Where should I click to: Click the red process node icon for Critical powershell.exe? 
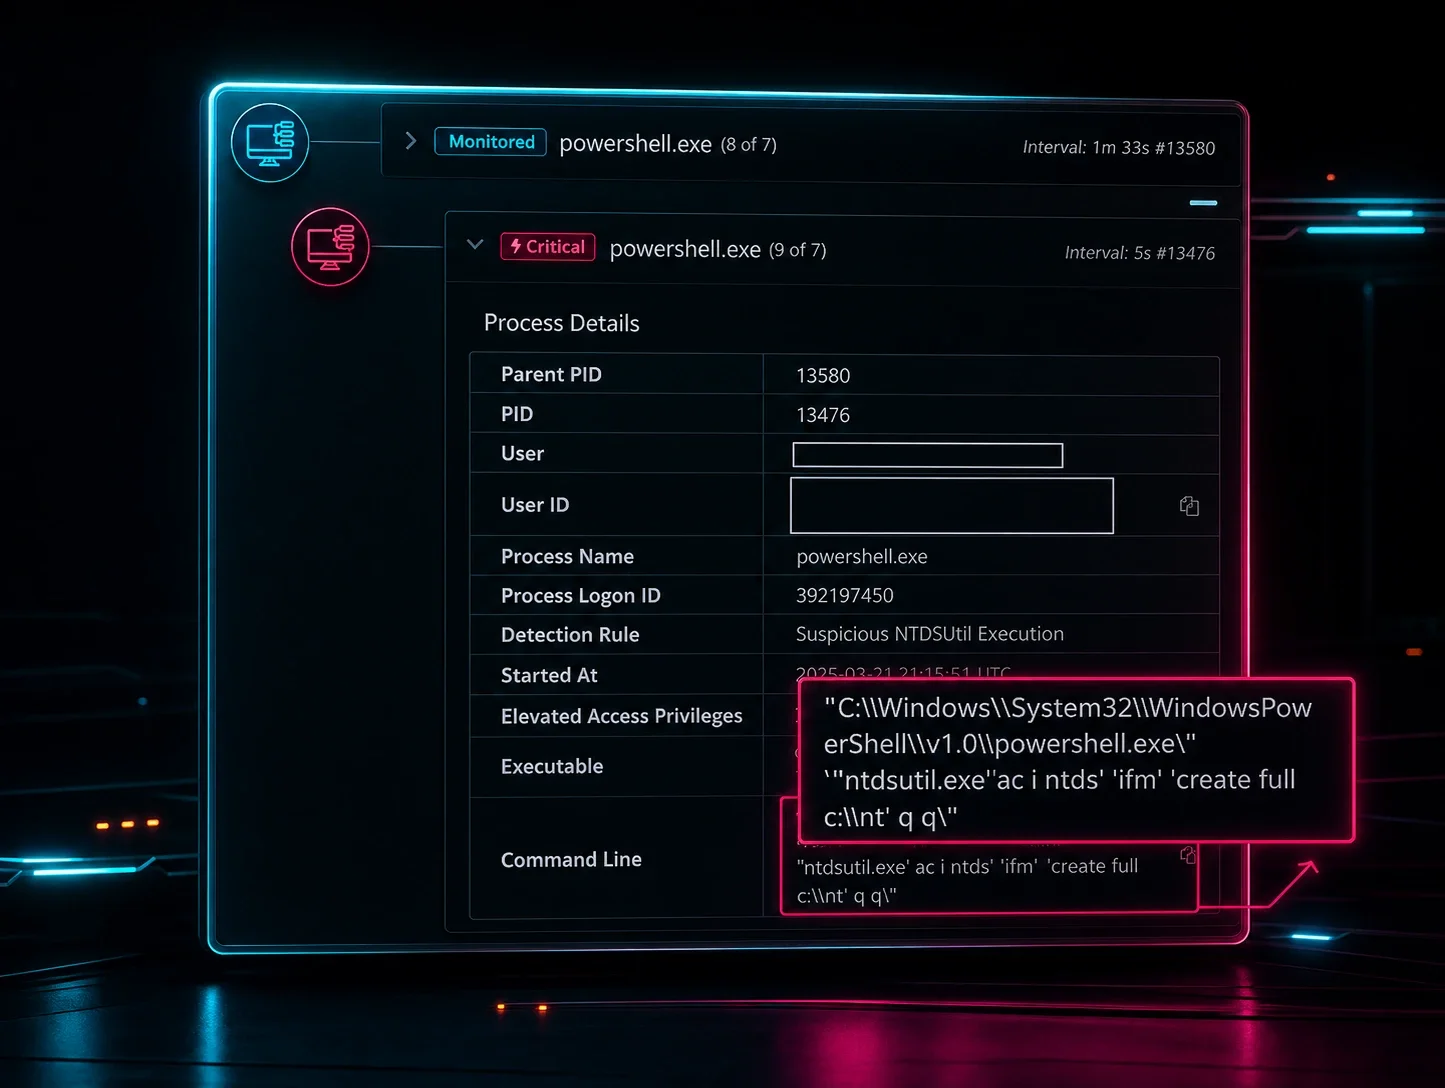point(330,247)
